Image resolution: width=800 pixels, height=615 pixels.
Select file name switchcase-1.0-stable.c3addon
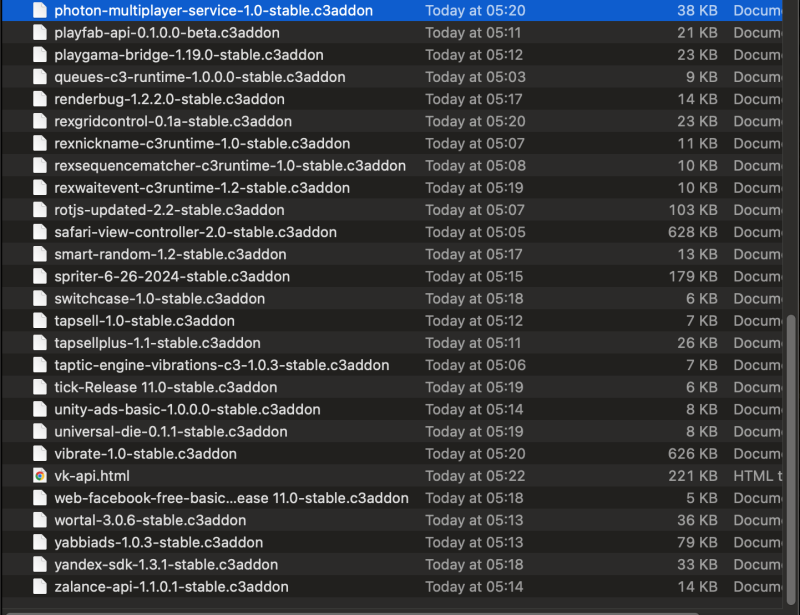(160, 299)
